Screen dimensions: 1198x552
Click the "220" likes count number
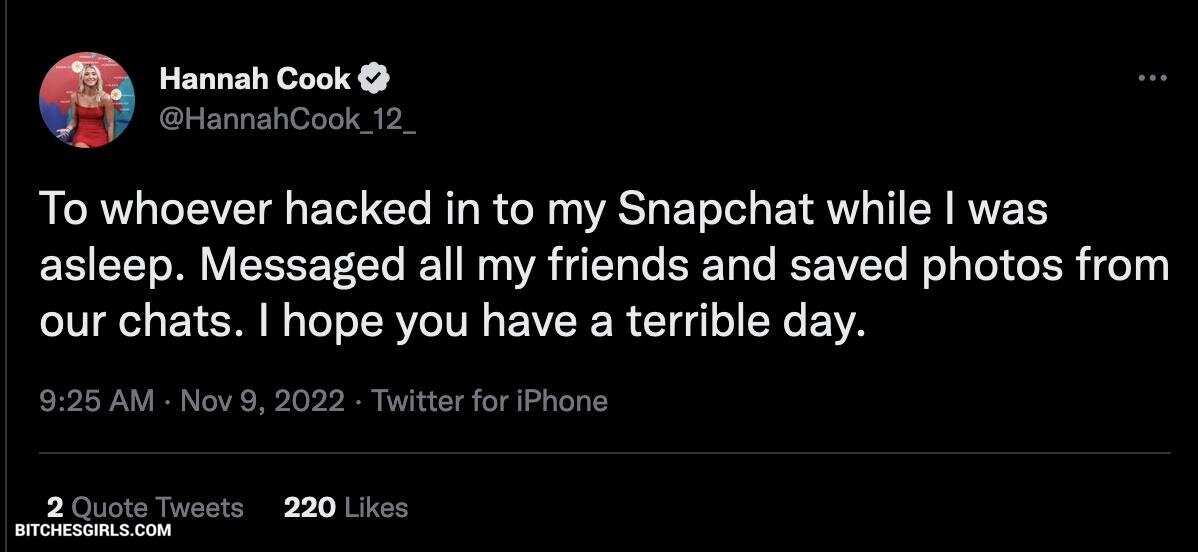[309, 508]
